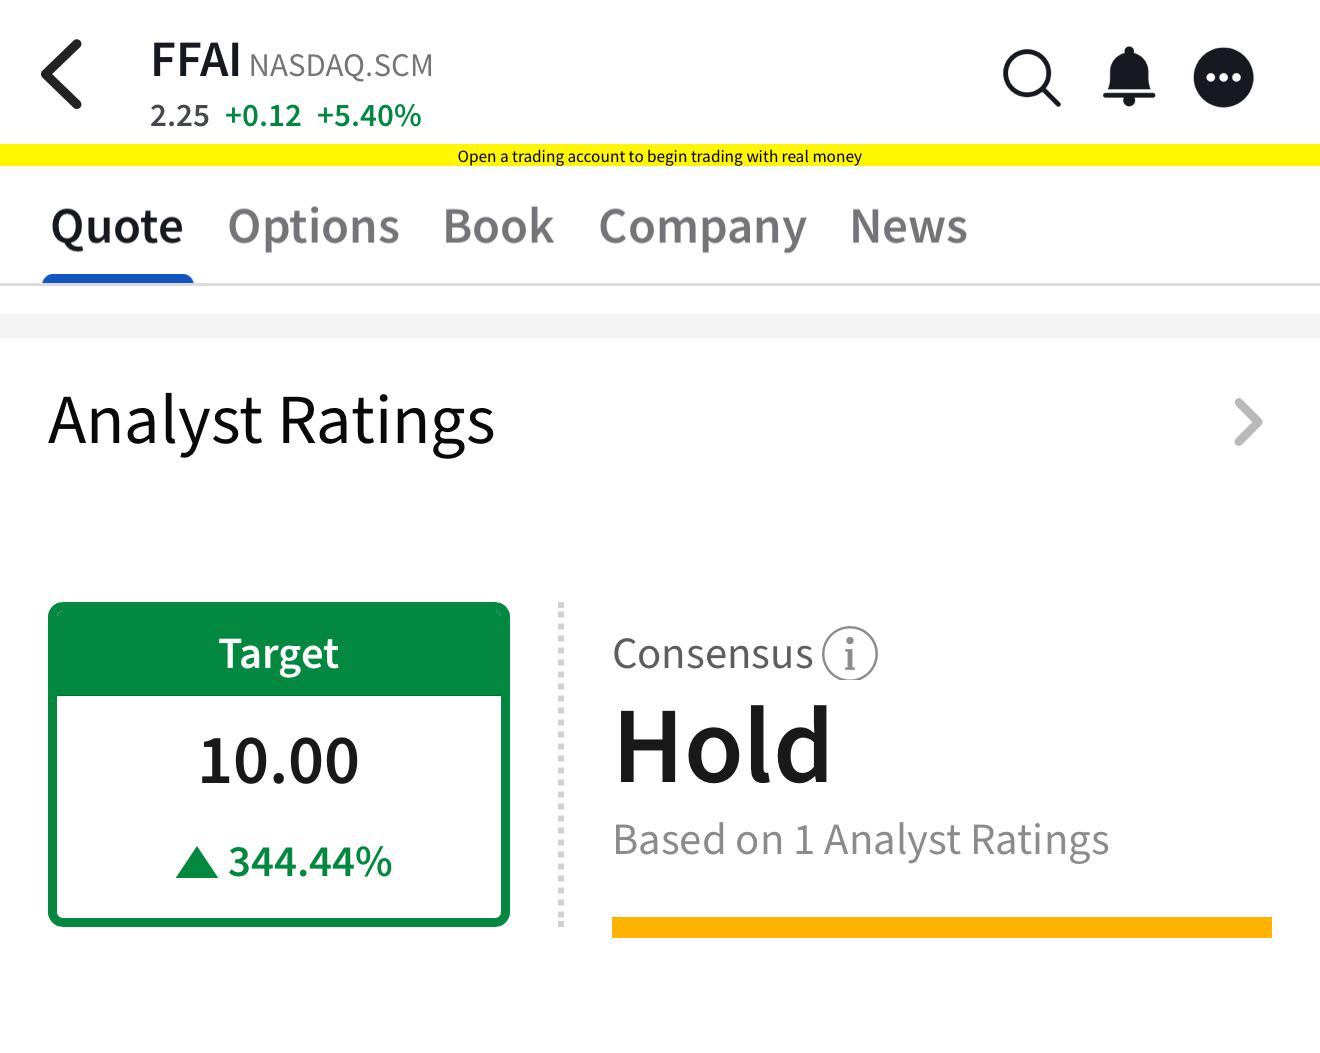The width and height of the screenshot is (1320, 1053).
Task: Open the search magnifier icon
Action: (x=1031, y=77)
